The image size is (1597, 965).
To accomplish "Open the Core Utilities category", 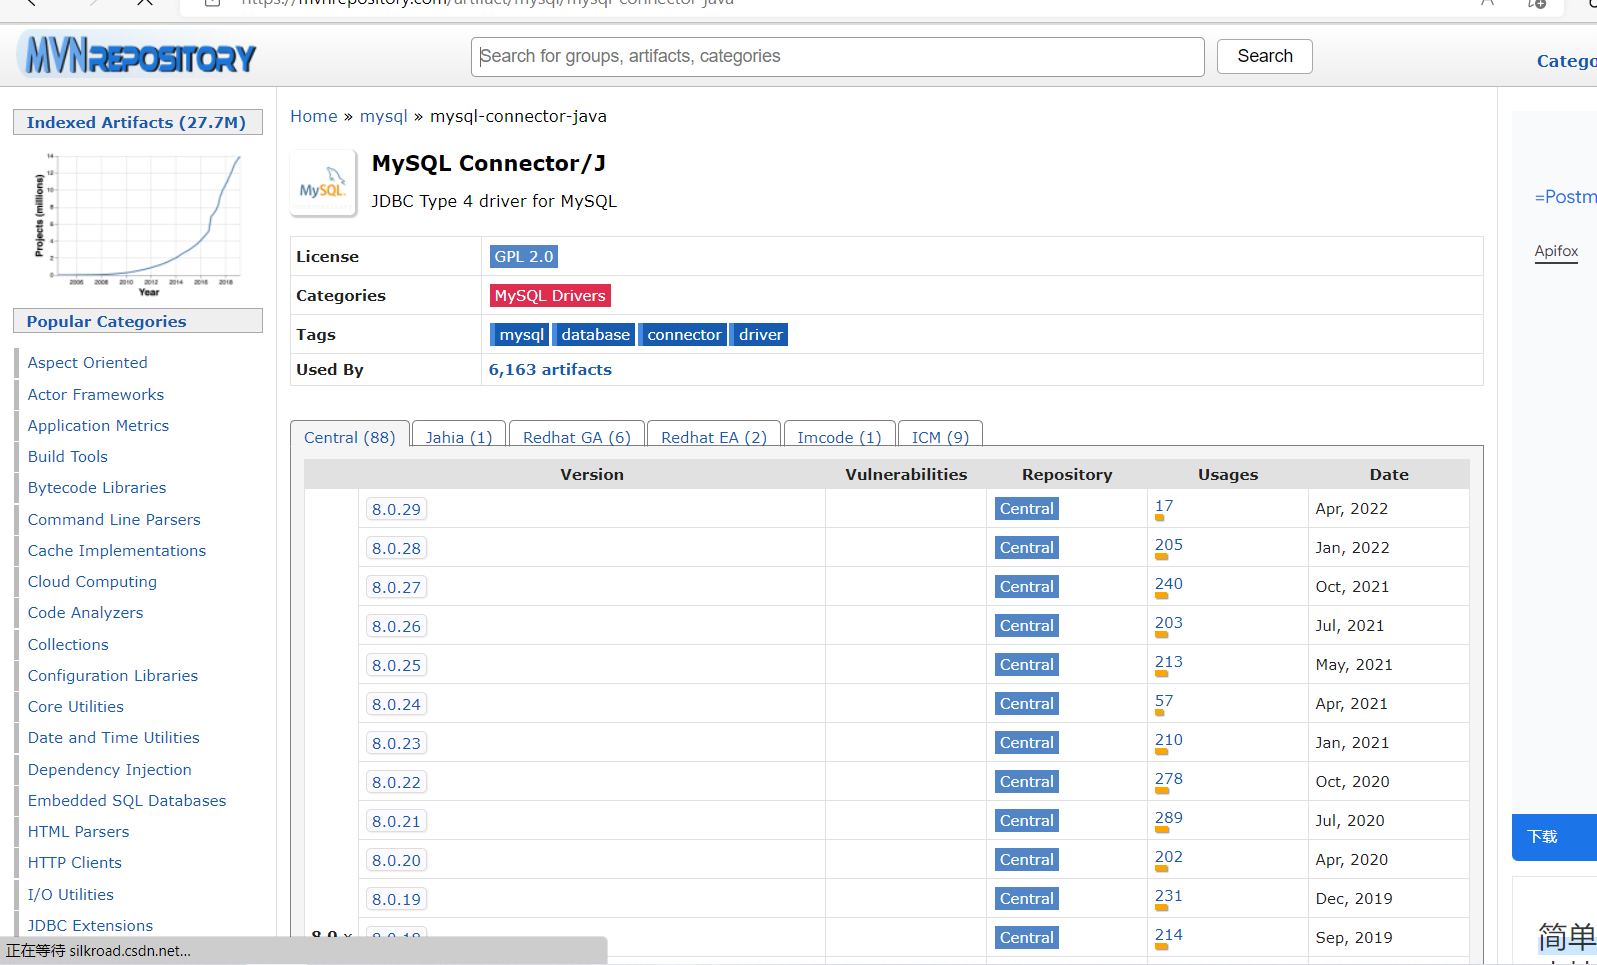I will click(76, 706).
